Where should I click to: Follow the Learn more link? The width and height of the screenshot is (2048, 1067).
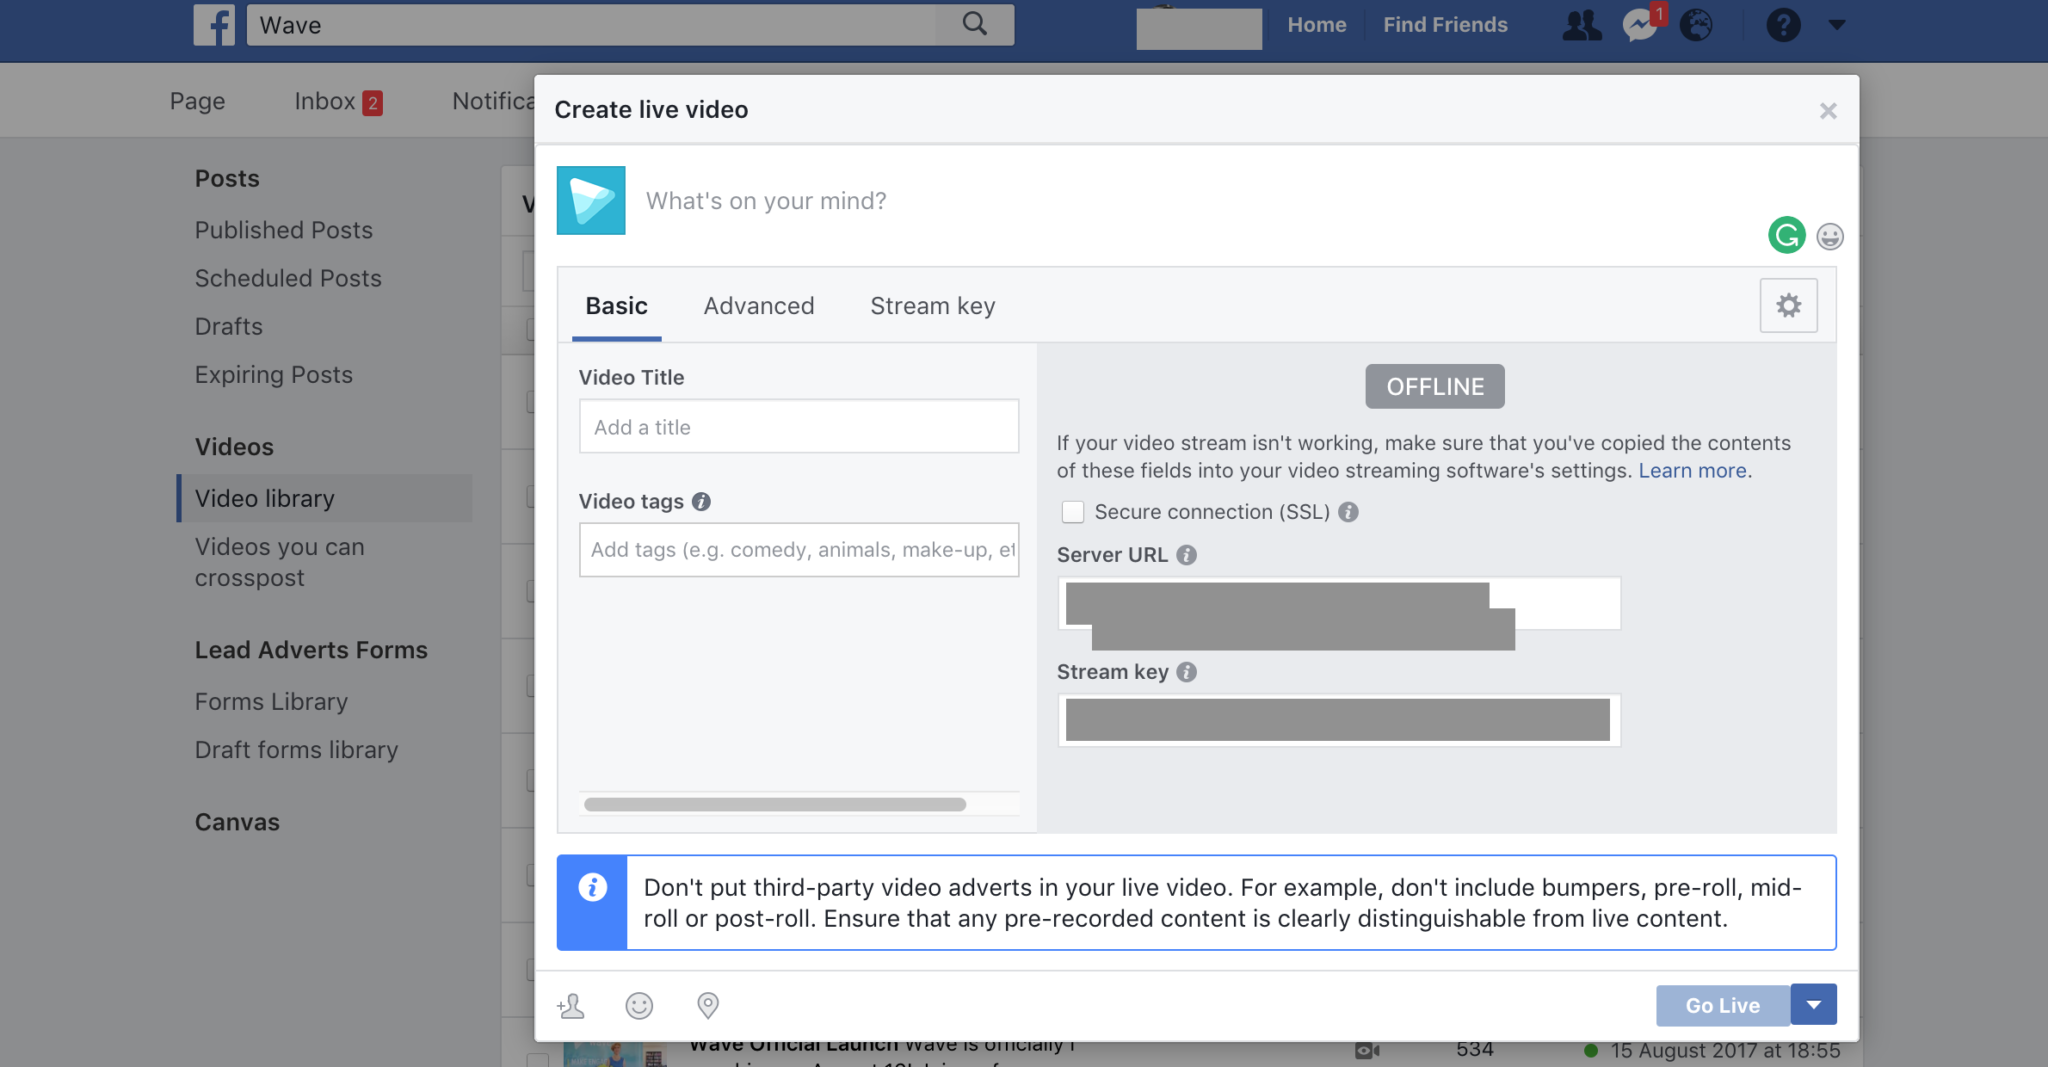1692,471
